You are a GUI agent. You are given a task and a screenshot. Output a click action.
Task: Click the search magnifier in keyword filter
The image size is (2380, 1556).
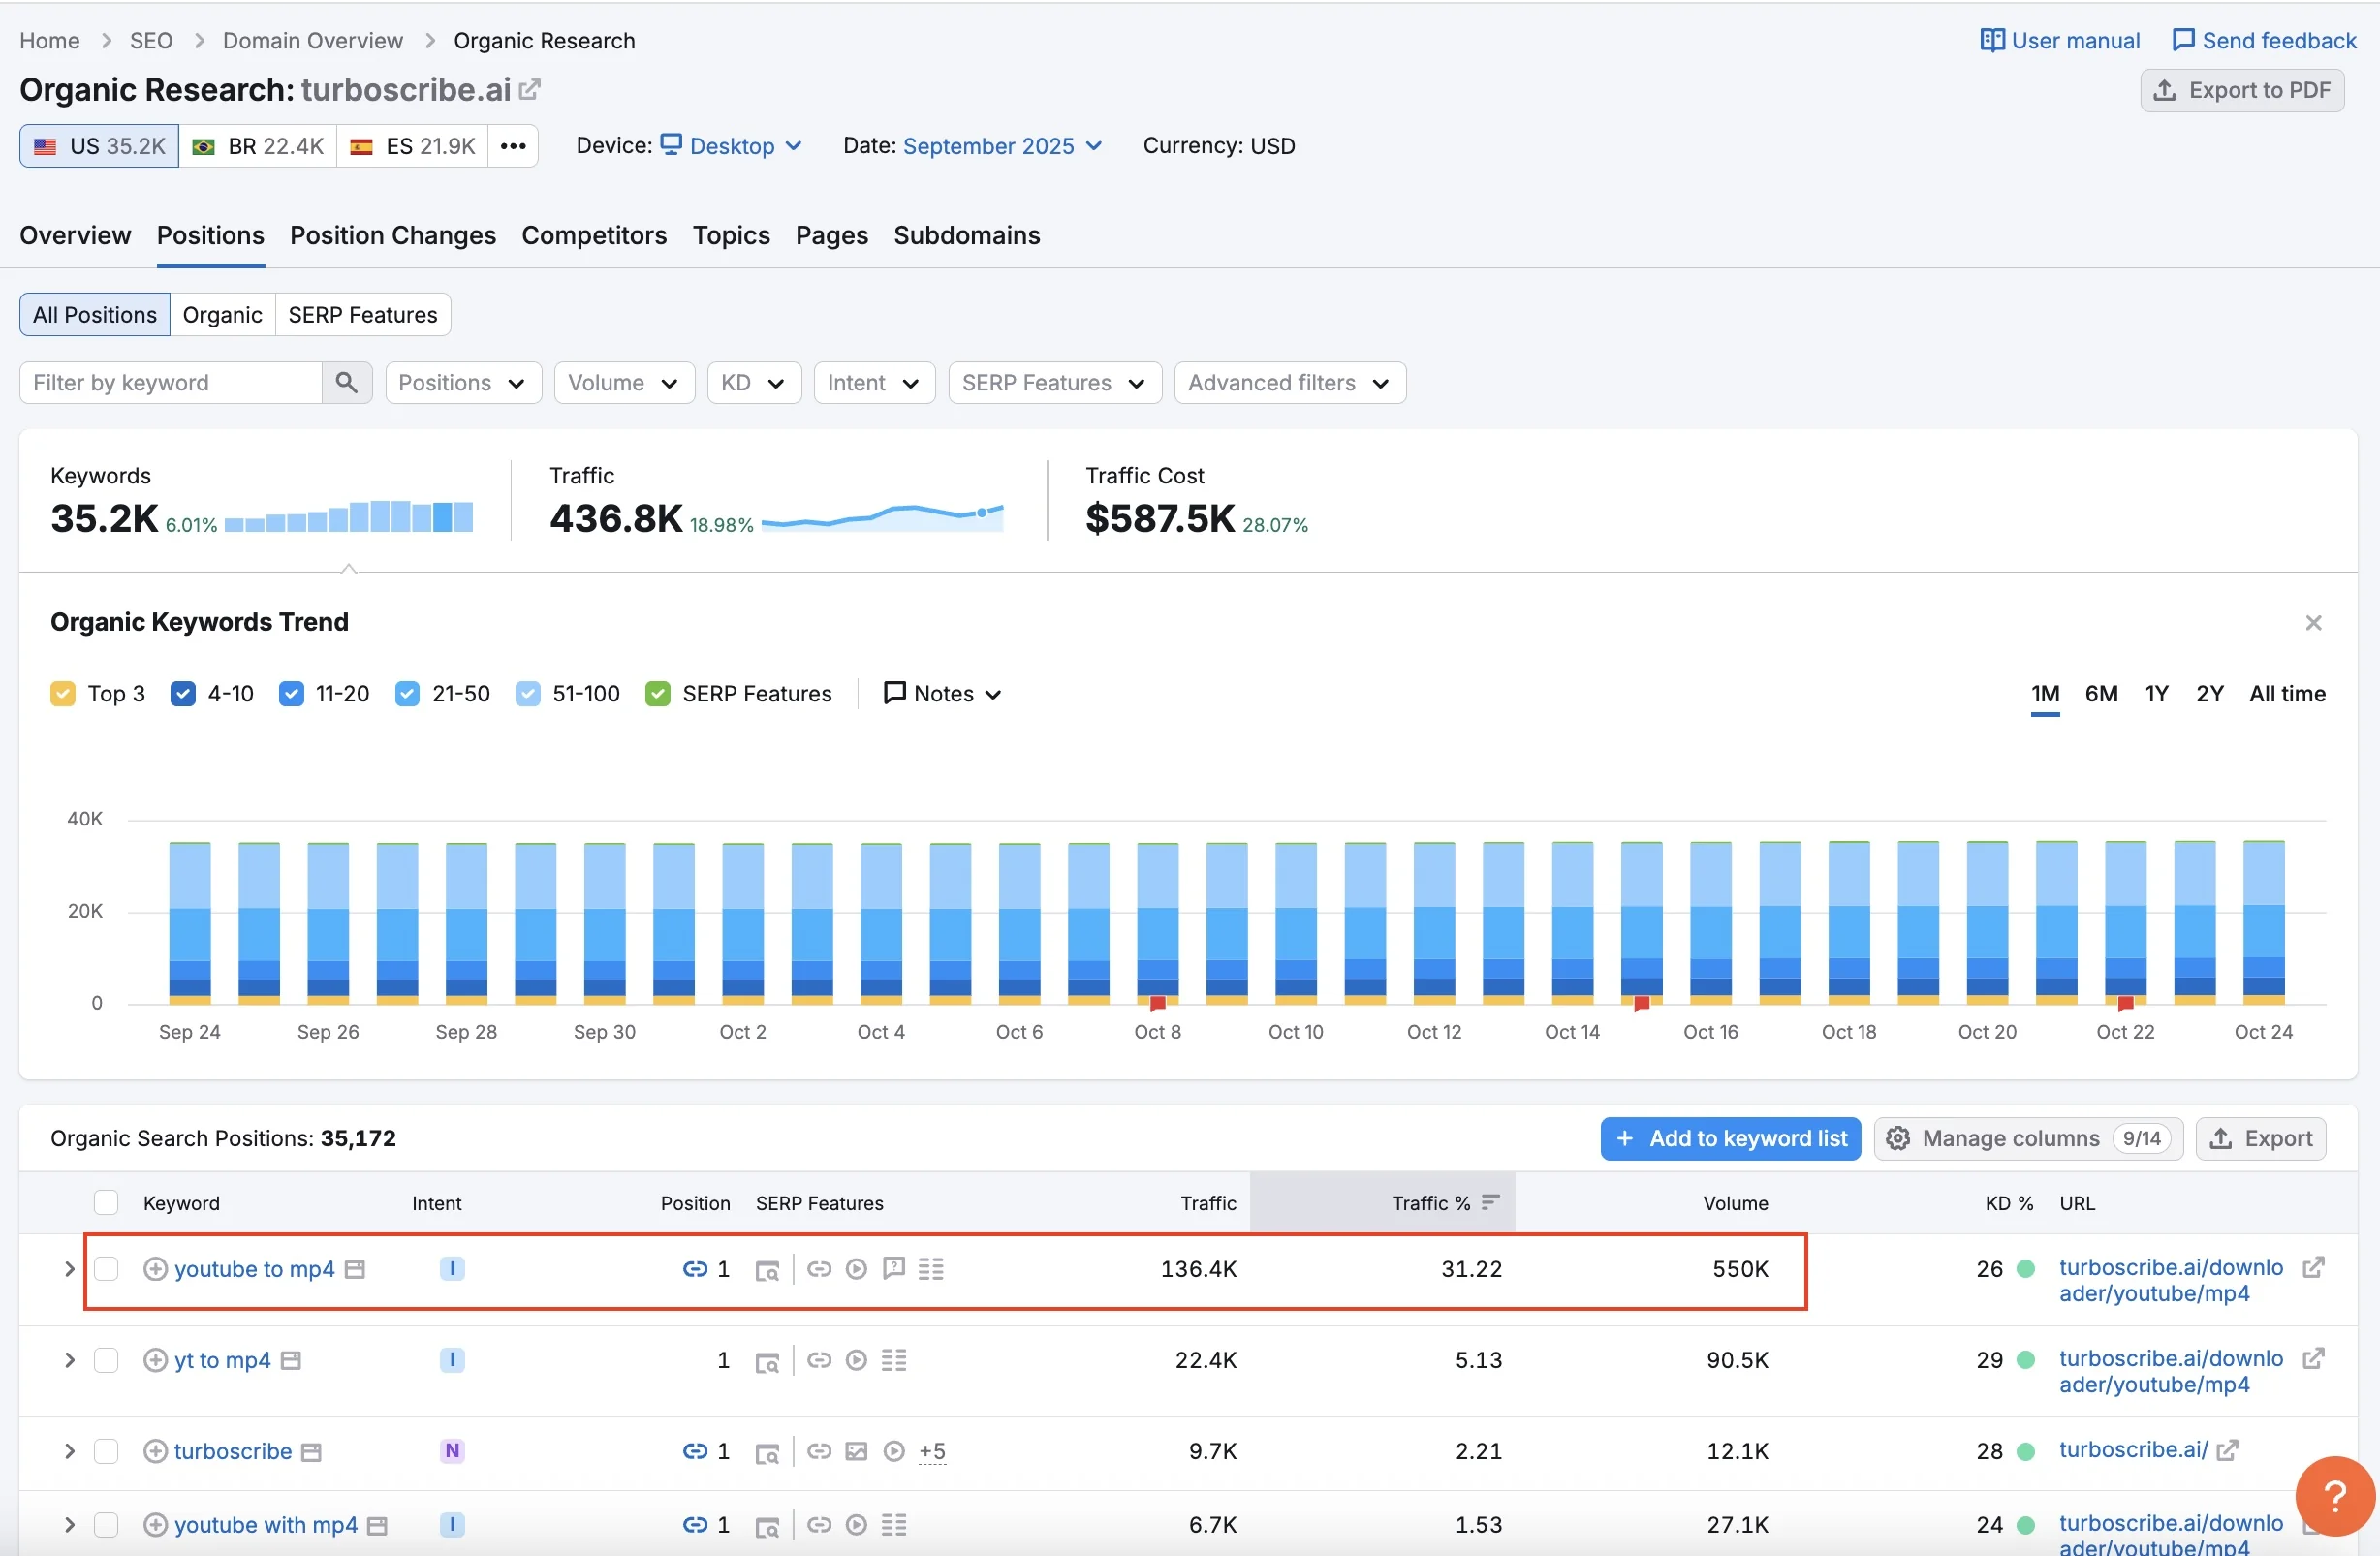click(x=346, y=382)
